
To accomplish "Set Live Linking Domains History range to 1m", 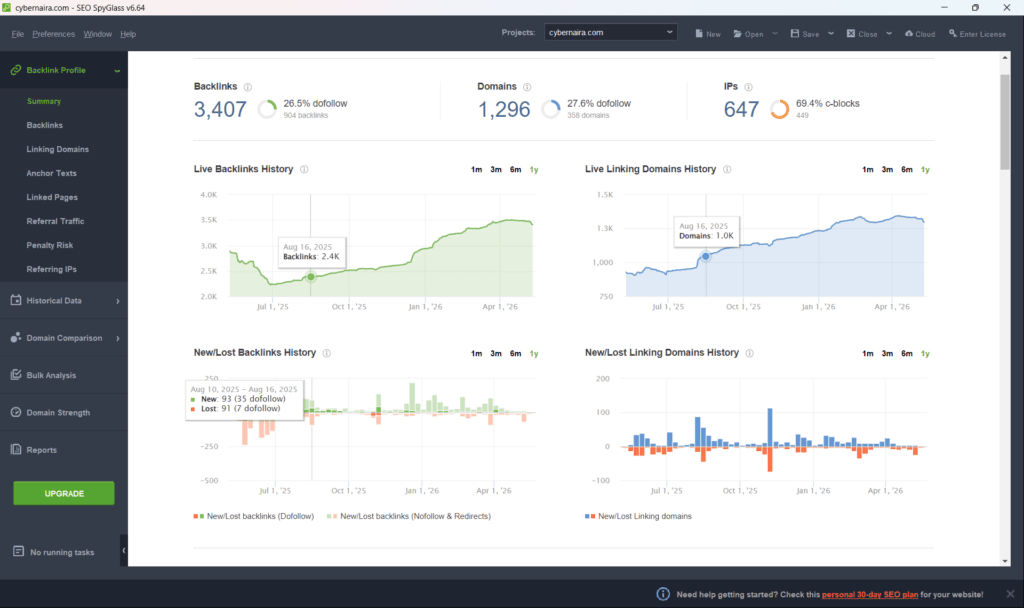I will click(867, 170).
